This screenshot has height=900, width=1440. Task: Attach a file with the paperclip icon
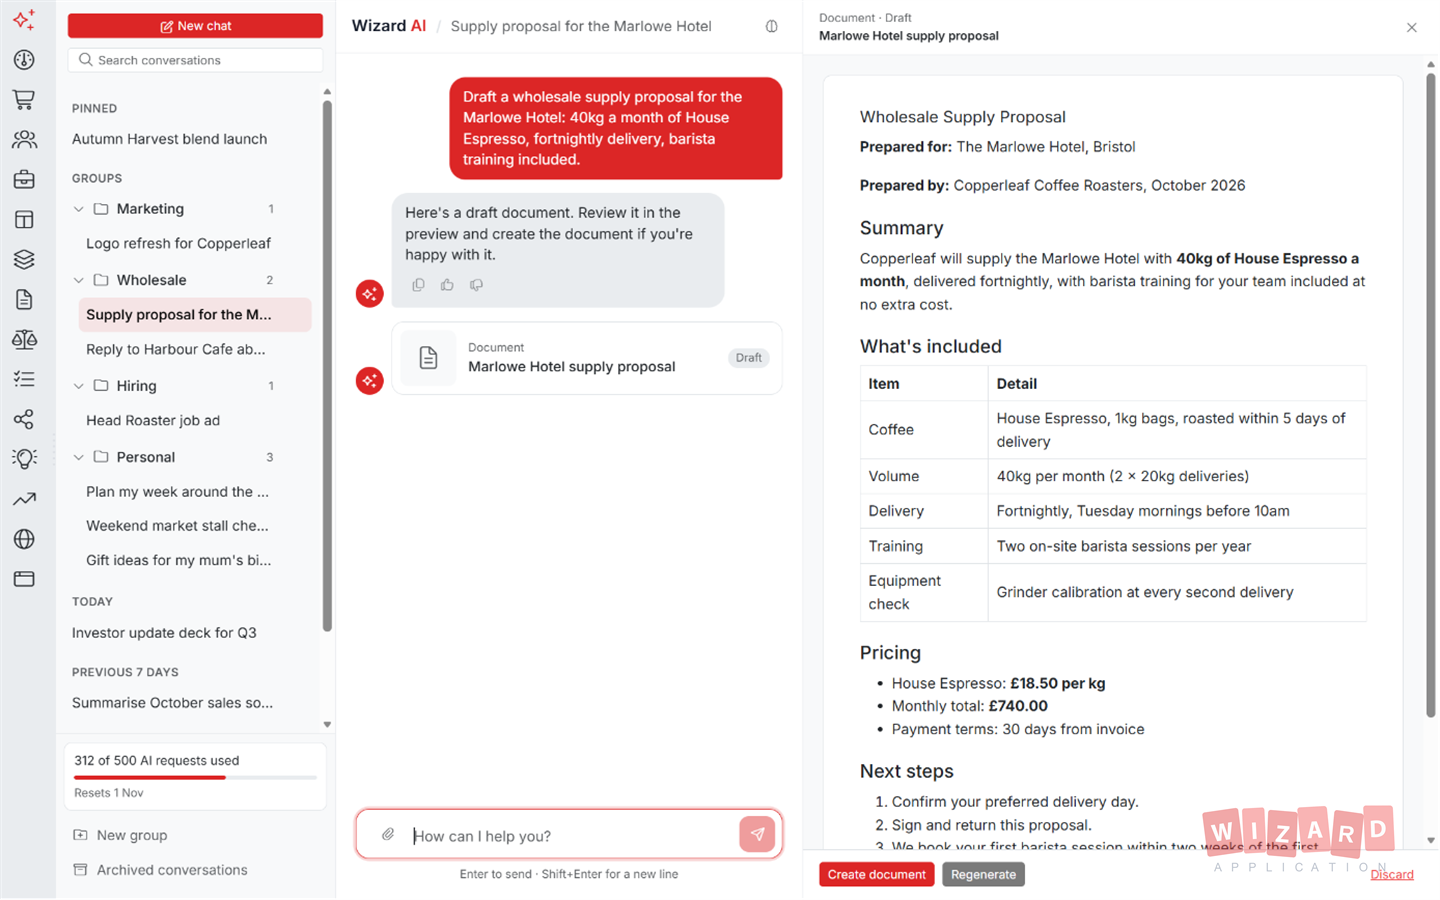388,835
